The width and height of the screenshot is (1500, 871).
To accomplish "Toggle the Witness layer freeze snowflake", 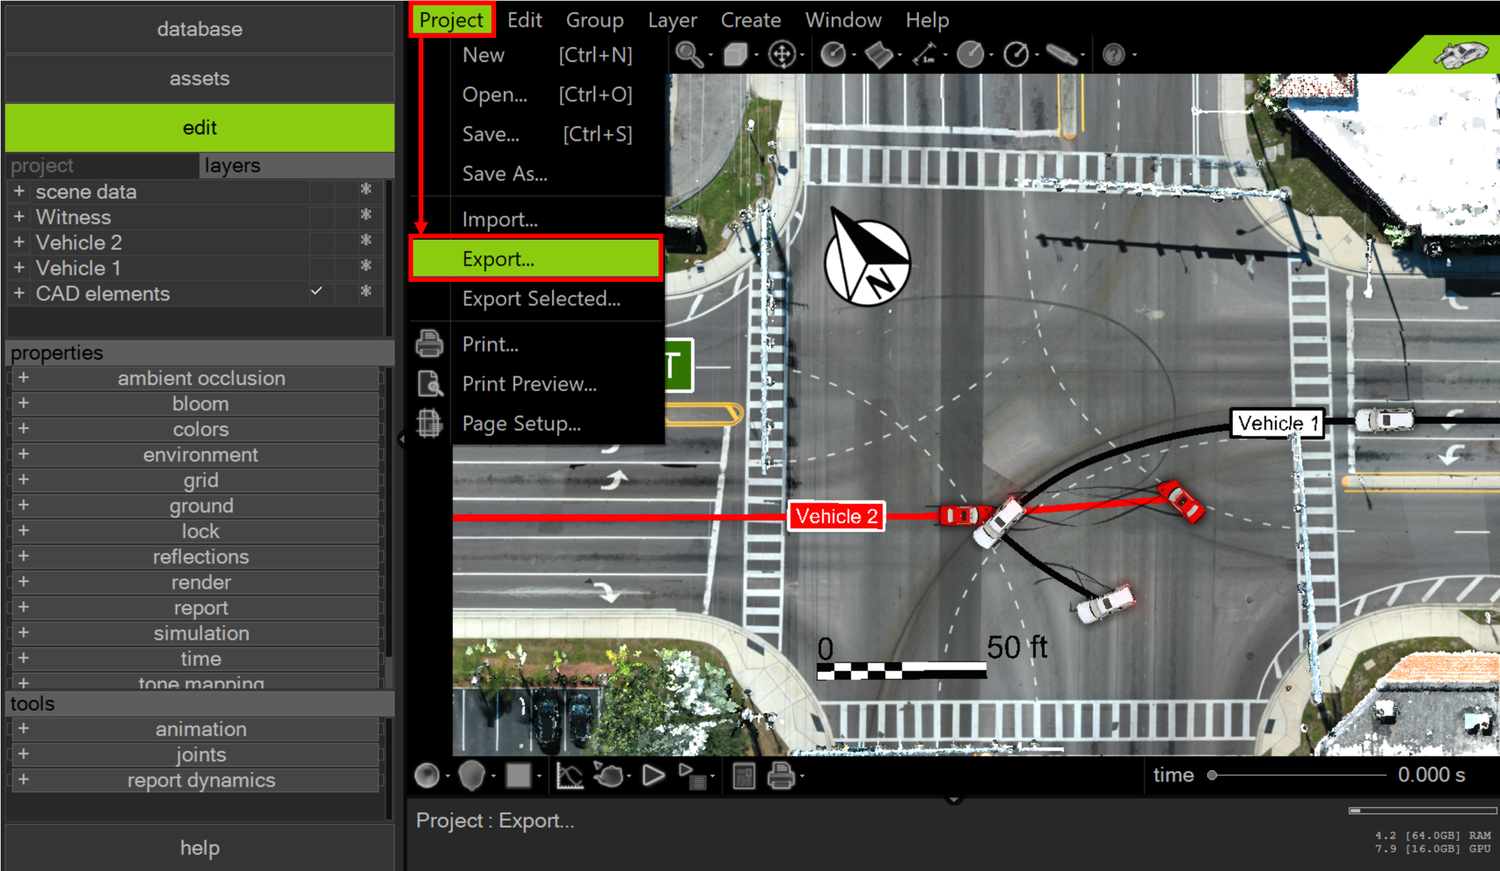I will point(366,214).
